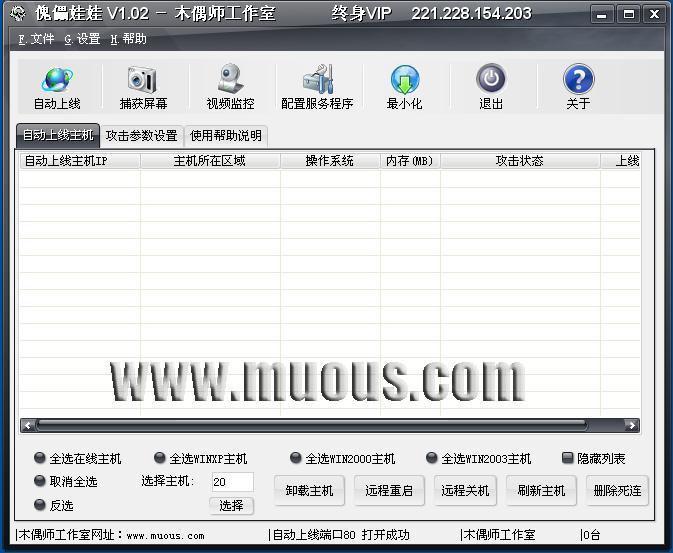Switch to the 使用帮助说明 tab

pyautogui.click(x=226, y=136)
